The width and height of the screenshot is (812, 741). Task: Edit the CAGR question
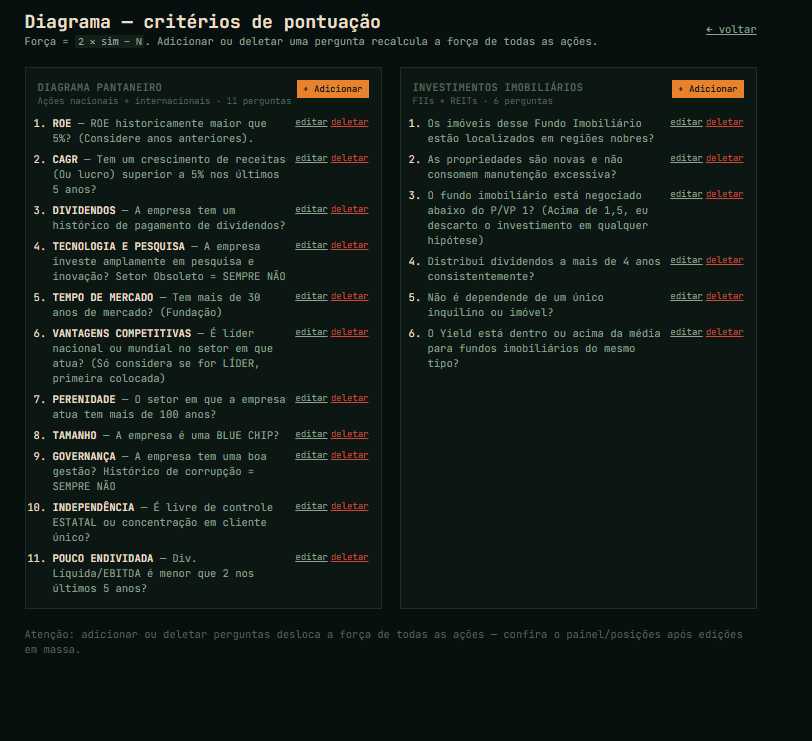click(x=311, y=158)
